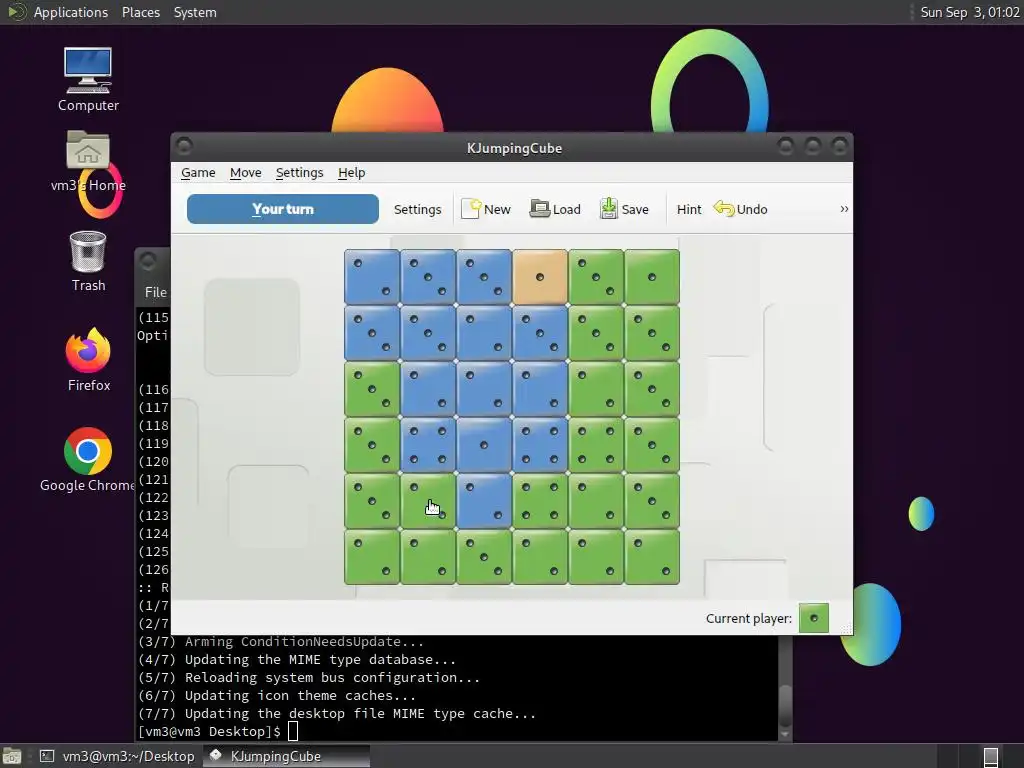Undo the last move
1024x768 pixels.
[x=741, y=209]
